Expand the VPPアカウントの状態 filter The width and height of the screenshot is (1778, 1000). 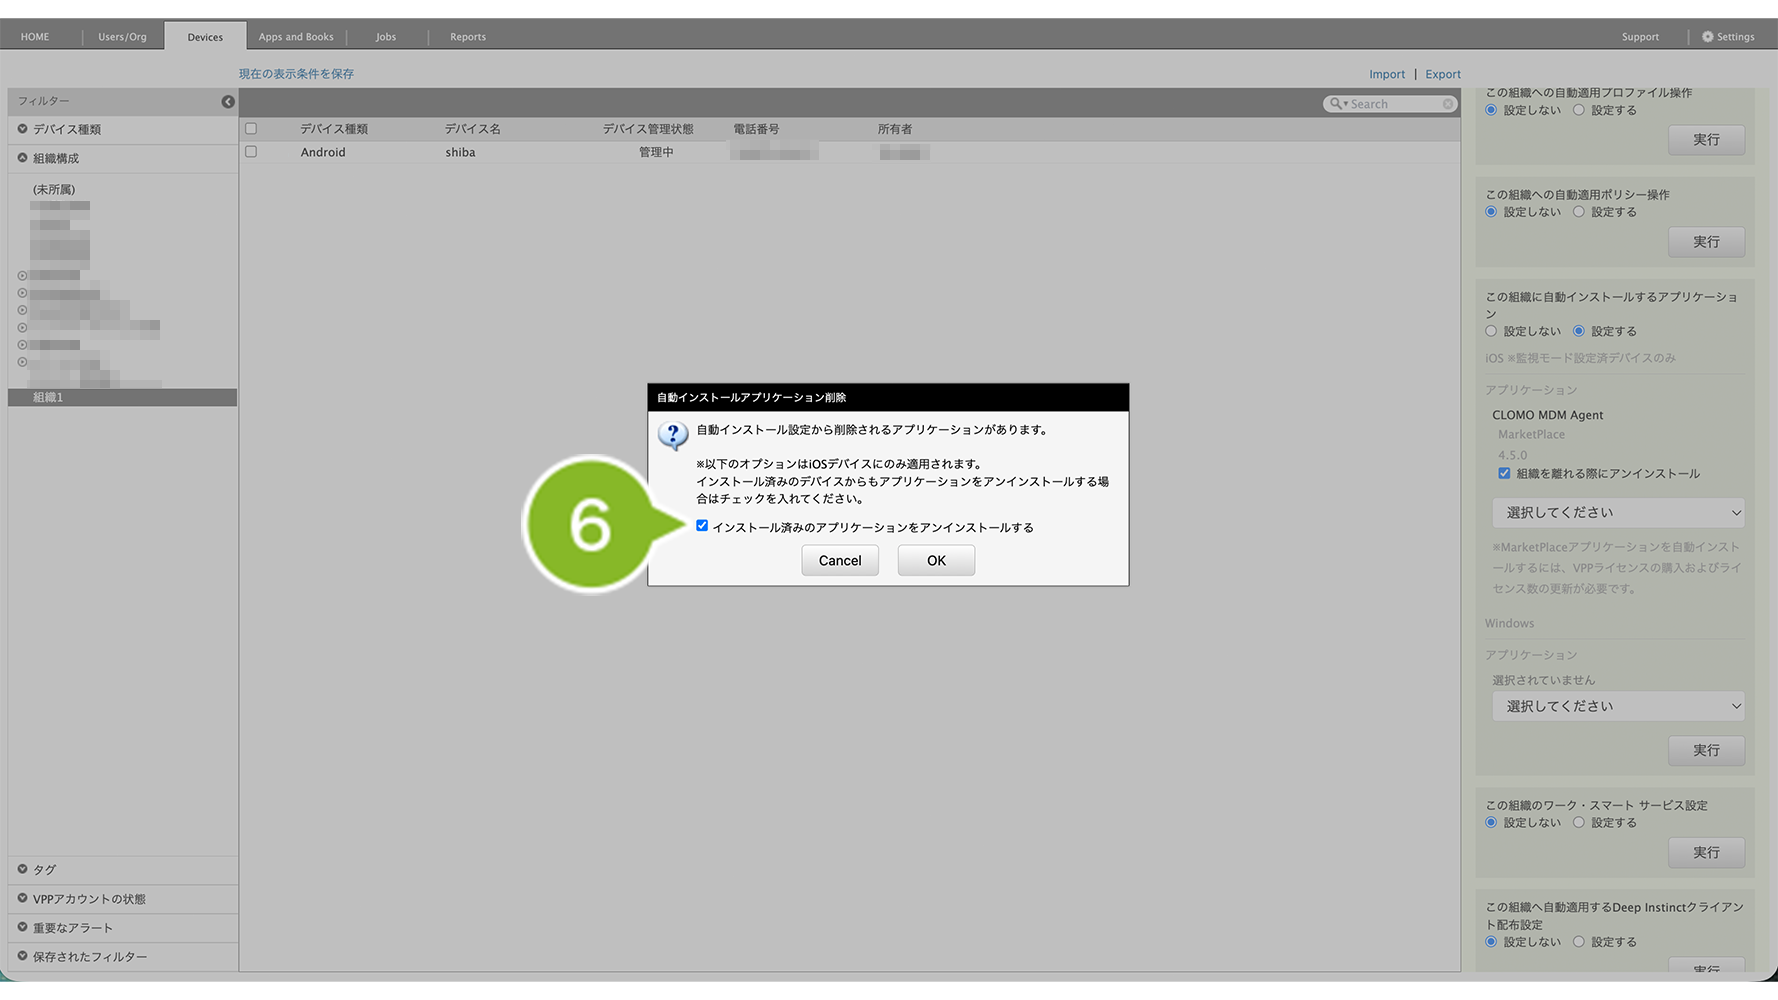tap(22, 899)
